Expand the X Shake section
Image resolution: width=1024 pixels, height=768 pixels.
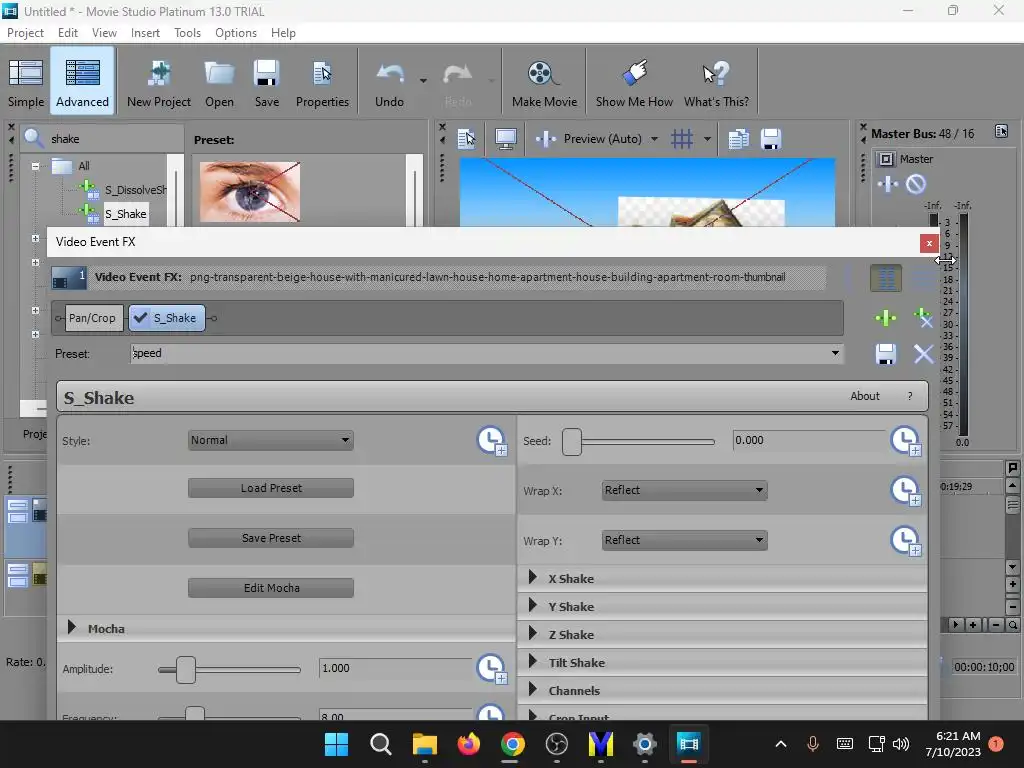tap(532, 577)
